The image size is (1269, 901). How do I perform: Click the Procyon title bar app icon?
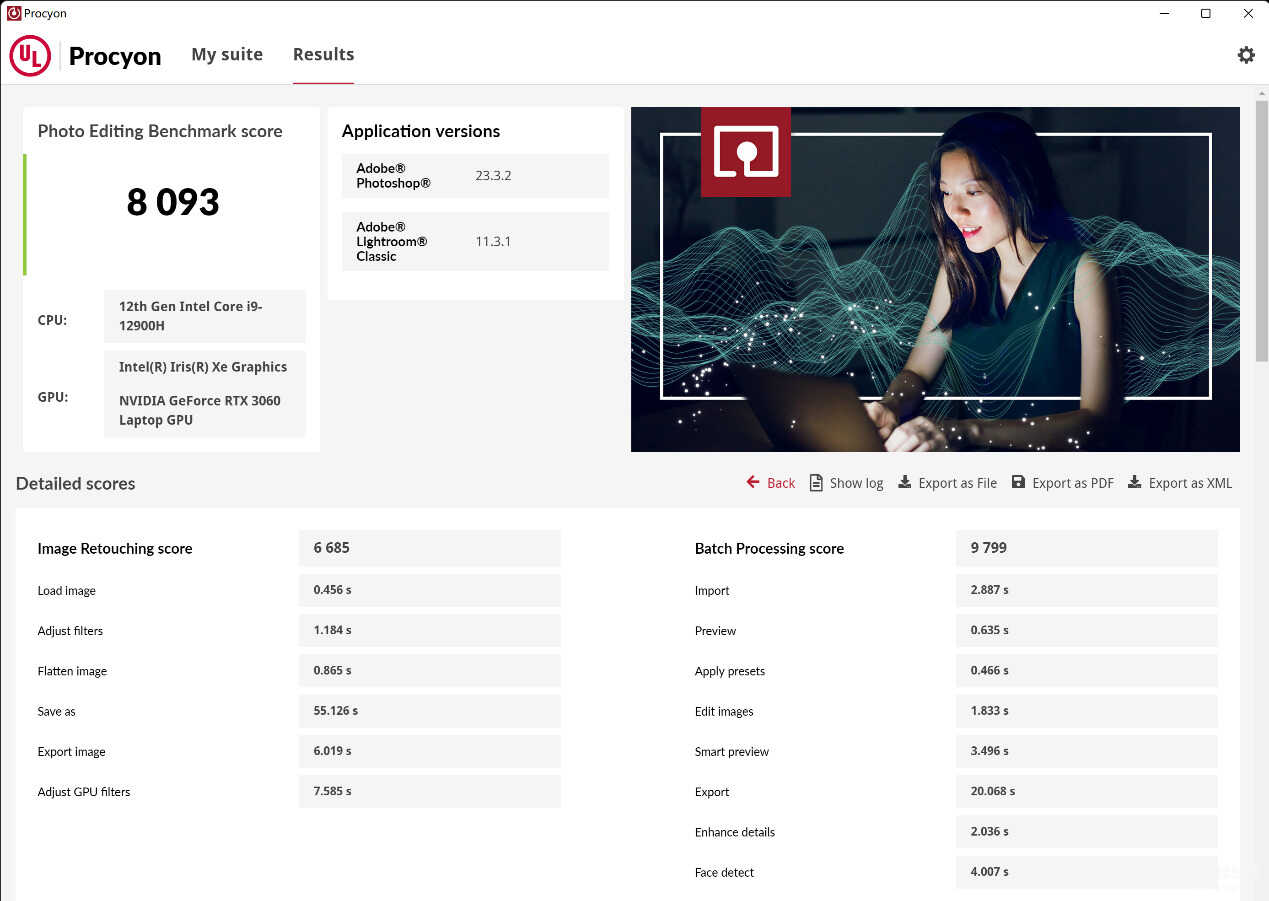tap(14, 13)
